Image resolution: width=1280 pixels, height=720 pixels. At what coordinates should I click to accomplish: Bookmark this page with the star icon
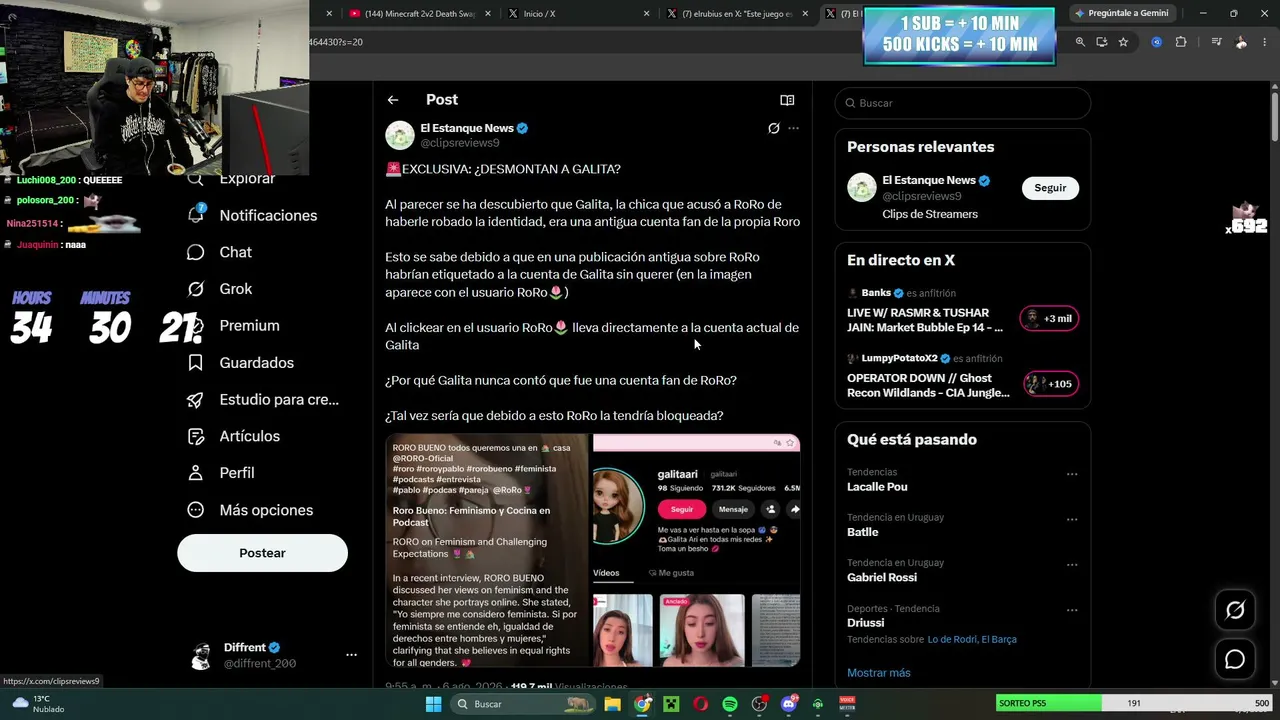coord(1123,42)
